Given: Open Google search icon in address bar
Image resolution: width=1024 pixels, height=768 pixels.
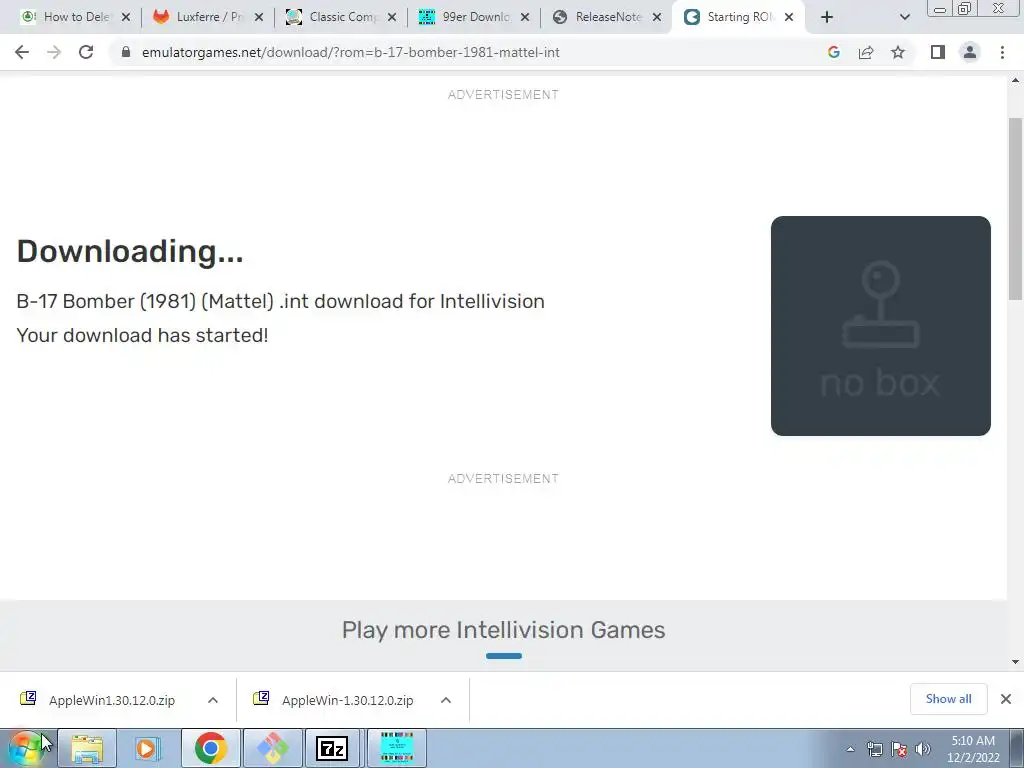Looking at the screenshot, I should tap(833, 52).
